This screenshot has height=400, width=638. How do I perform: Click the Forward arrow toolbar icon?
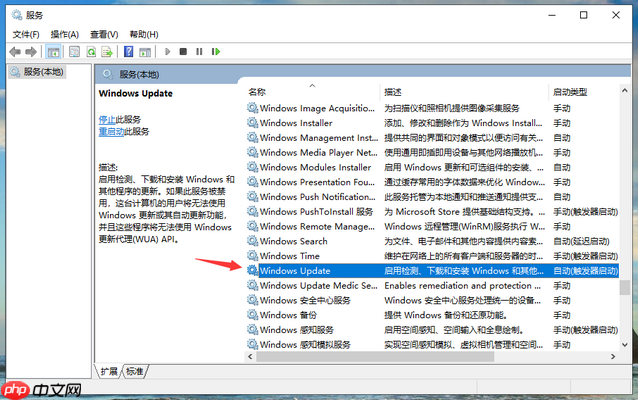click(x=31, y=52)
